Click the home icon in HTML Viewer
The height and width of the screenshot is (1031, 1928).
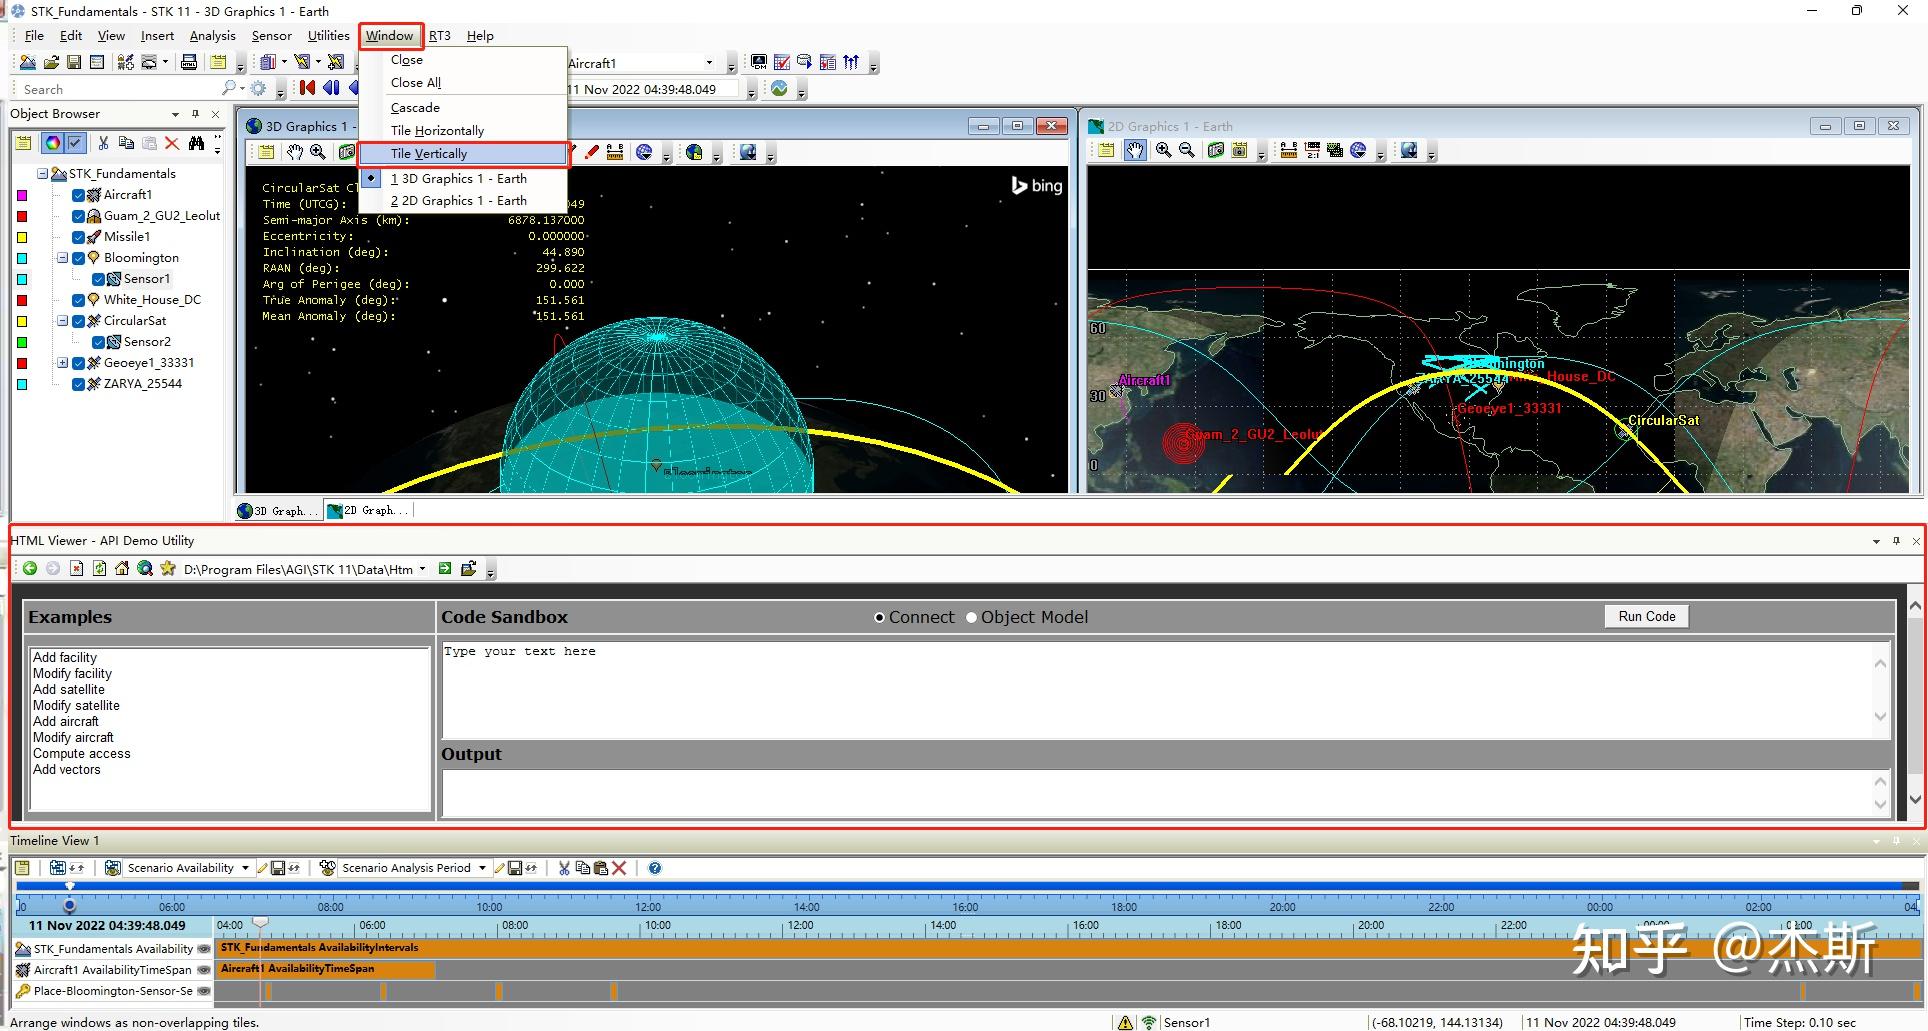122,568
